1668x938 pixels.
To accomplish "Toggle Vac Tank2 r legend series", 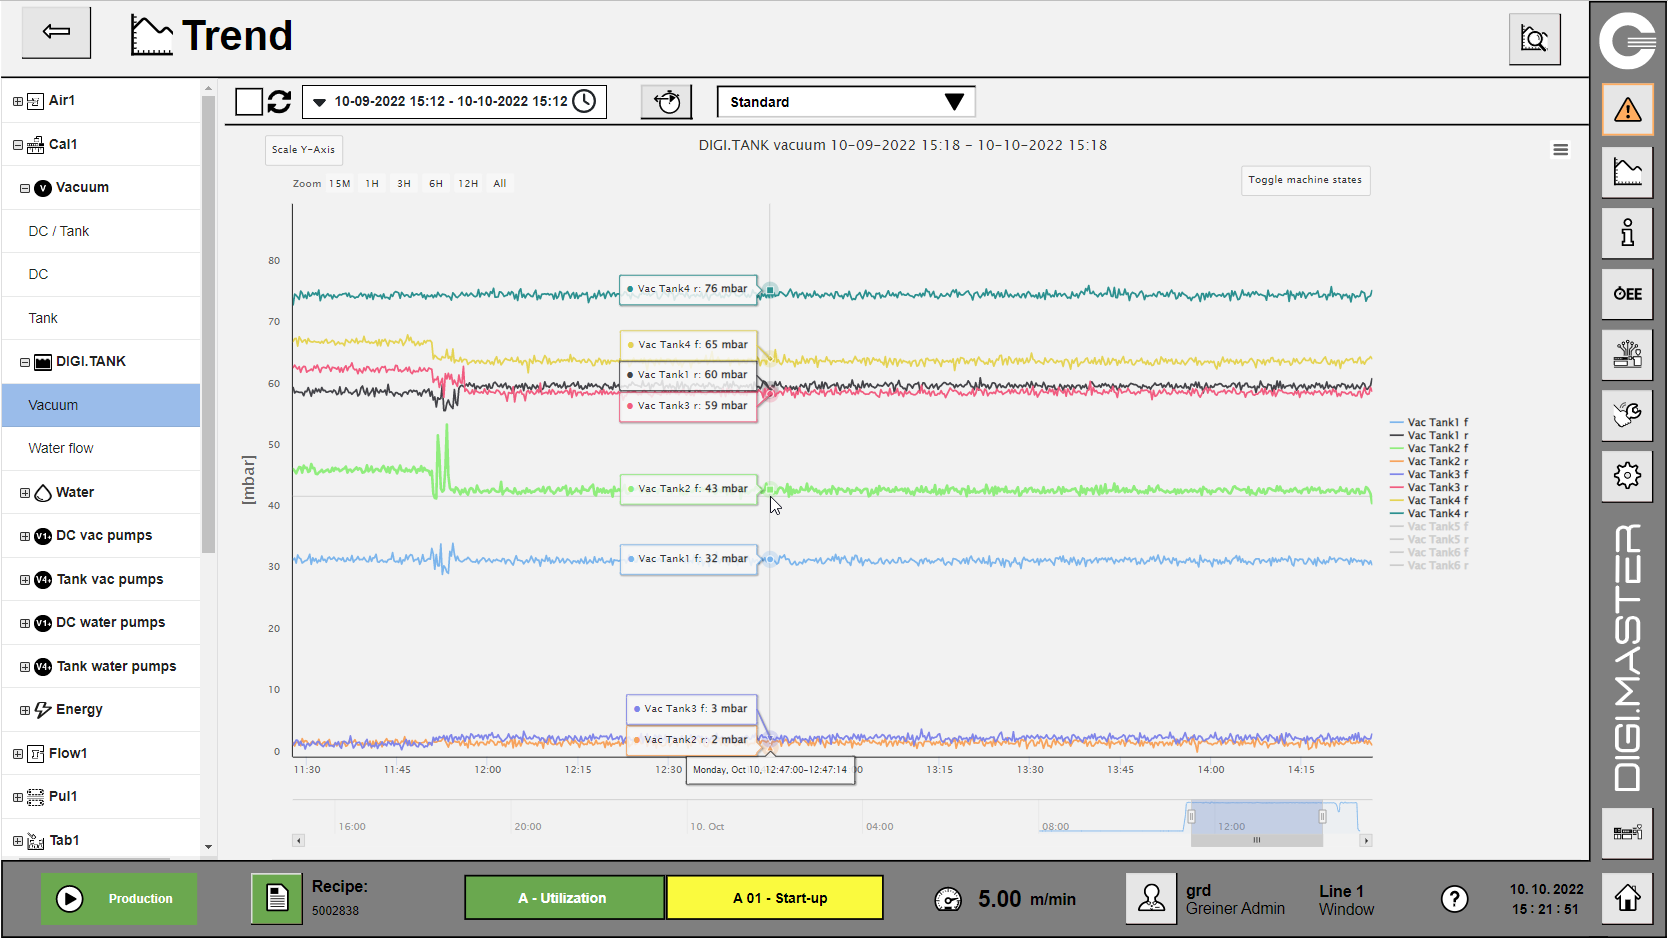I will (x=1429, y=462).
